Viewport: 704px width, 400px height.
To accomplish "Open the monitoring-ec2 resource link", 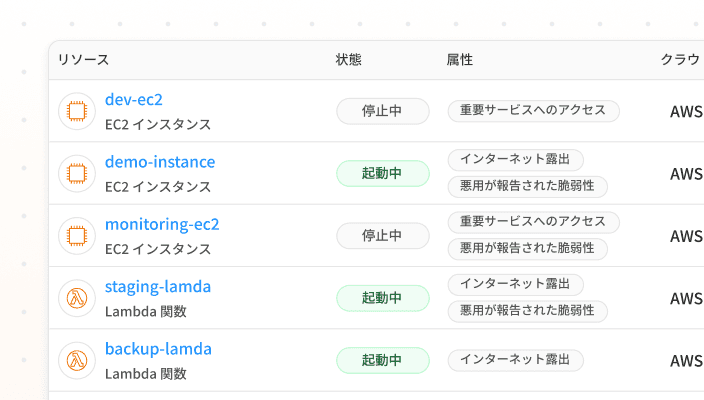I will click(x=162, y=223).
